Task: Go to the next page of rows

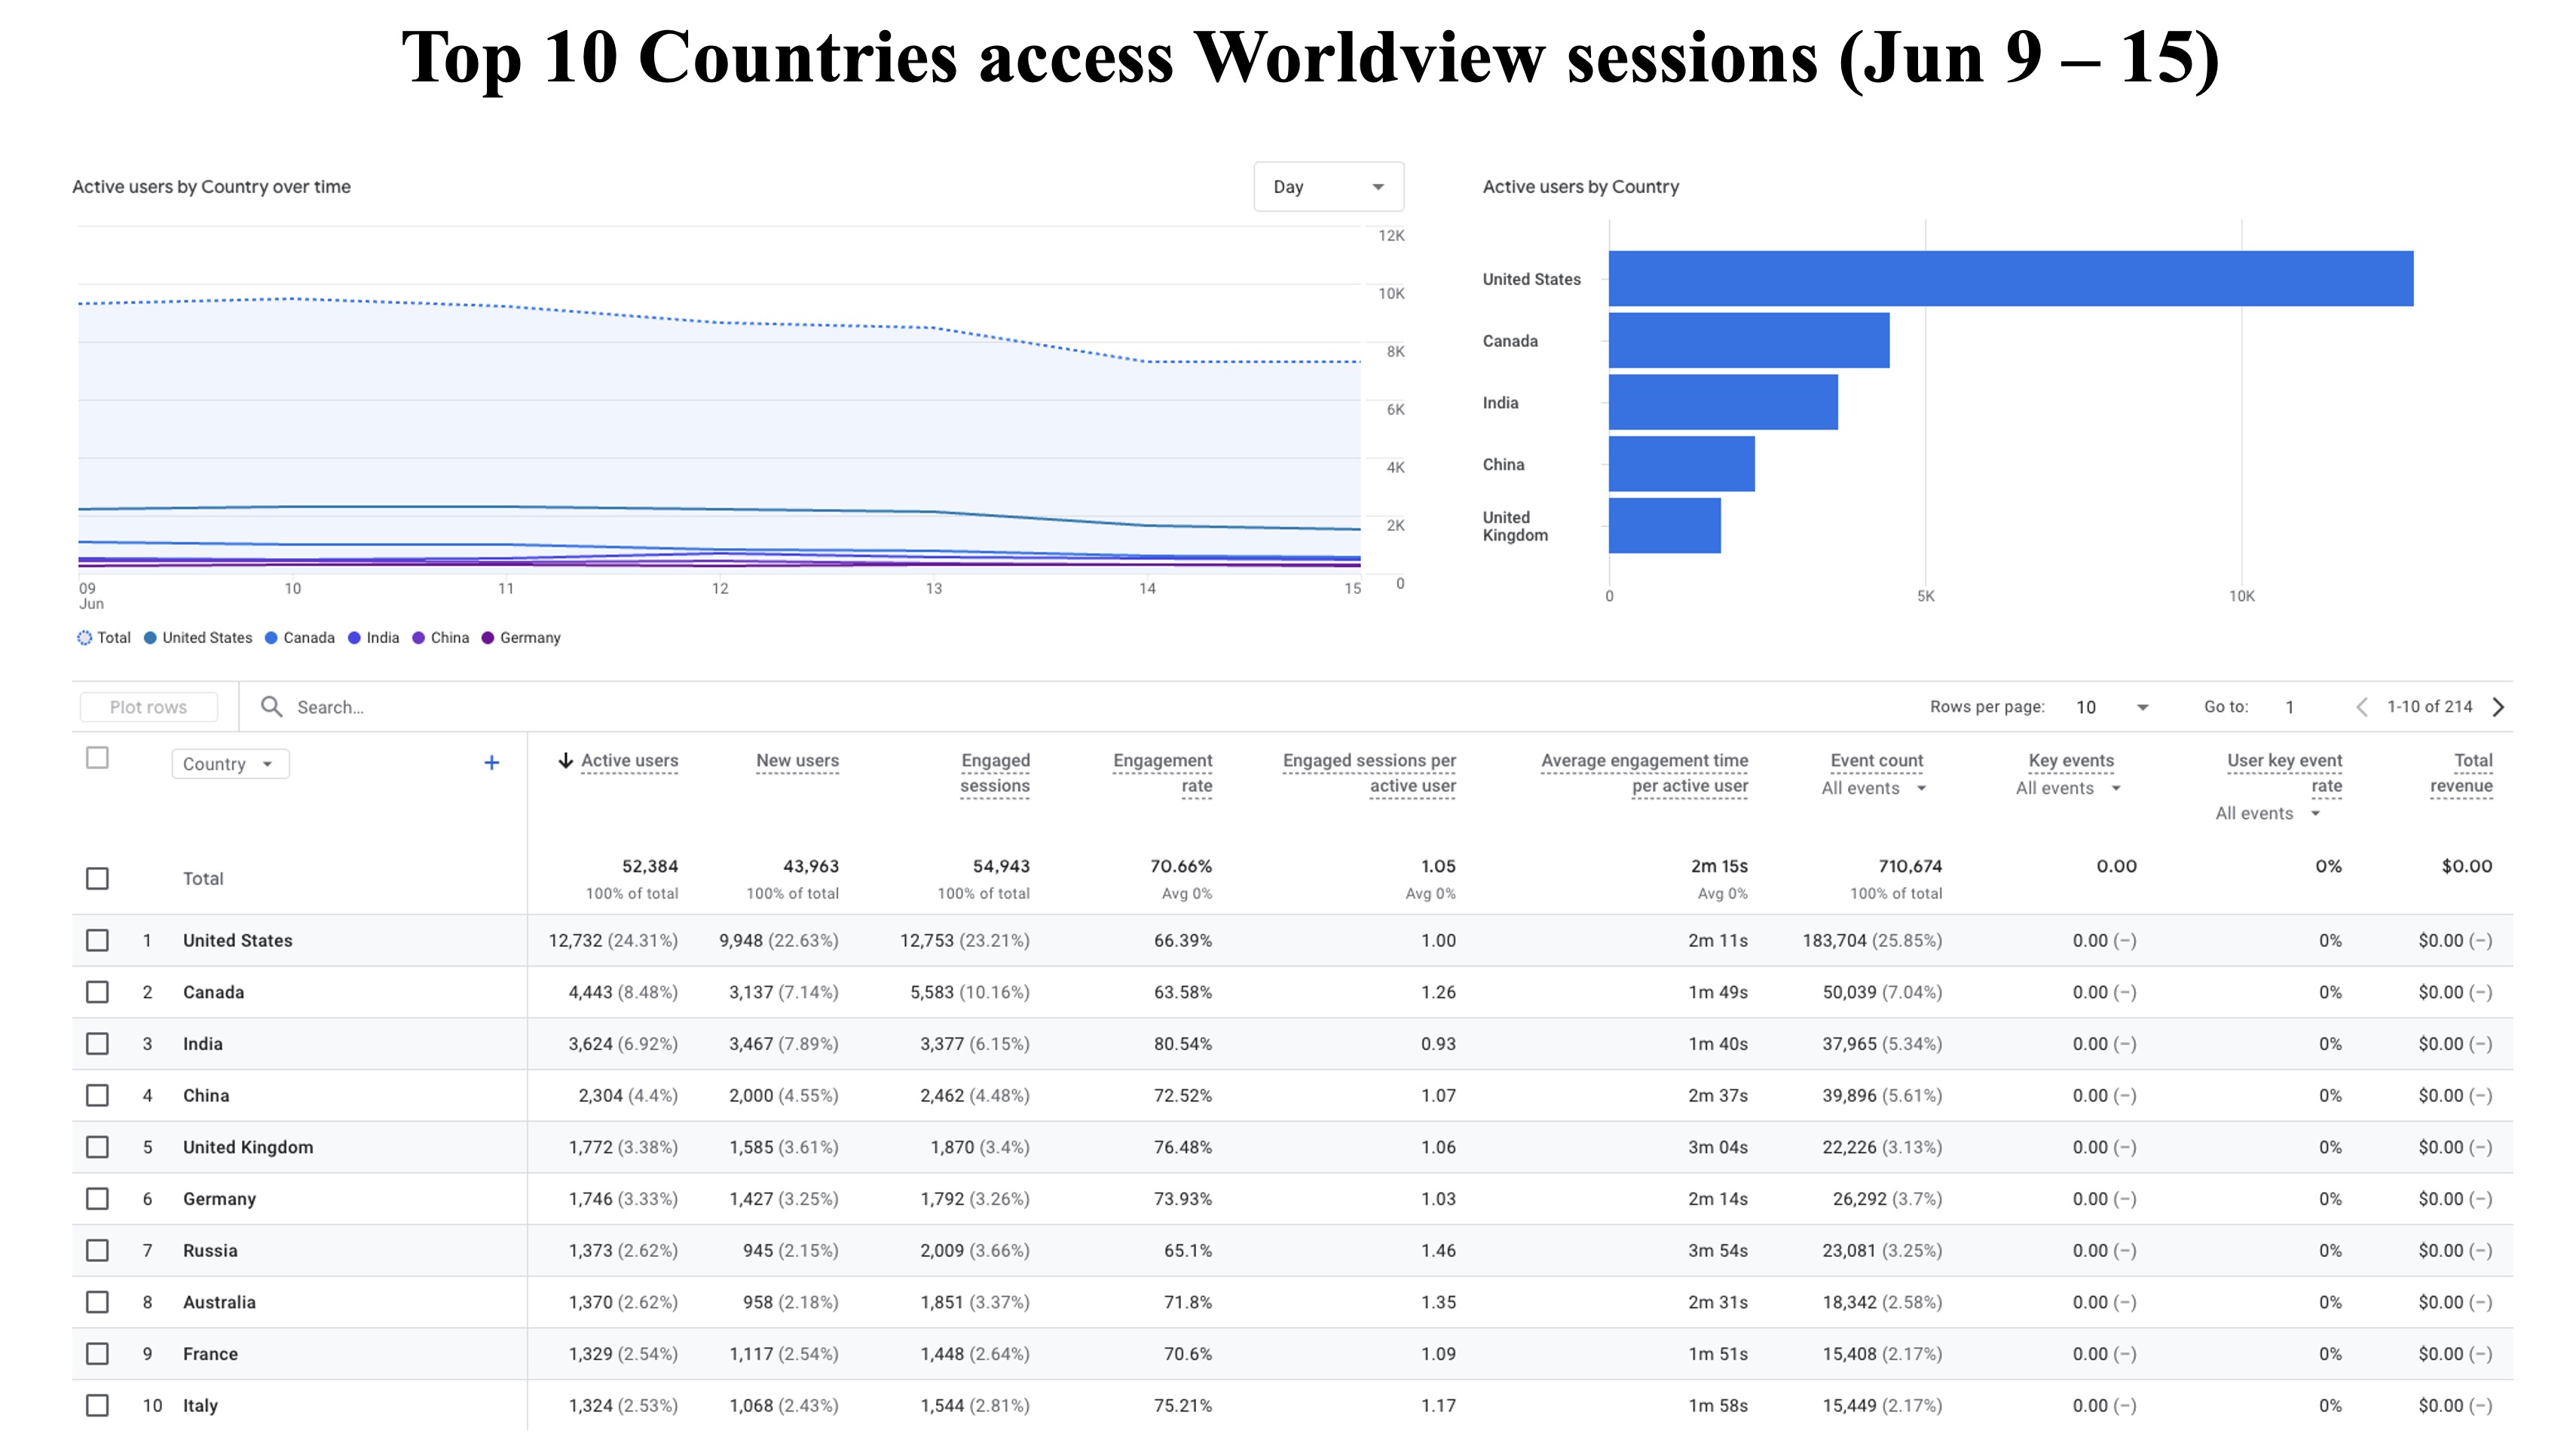Action: pyautogui.click(x=2498, y=707)
